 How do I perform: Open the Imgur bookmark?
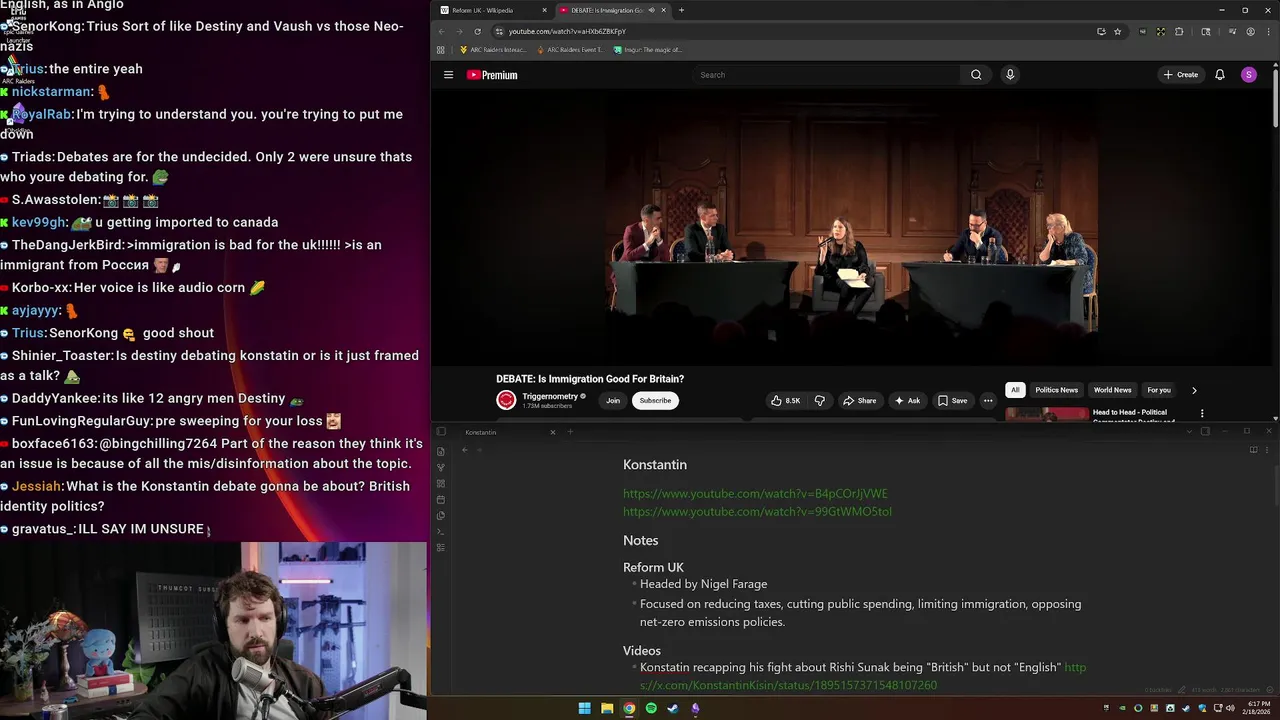pyautogui.click(x=648, y=49)
